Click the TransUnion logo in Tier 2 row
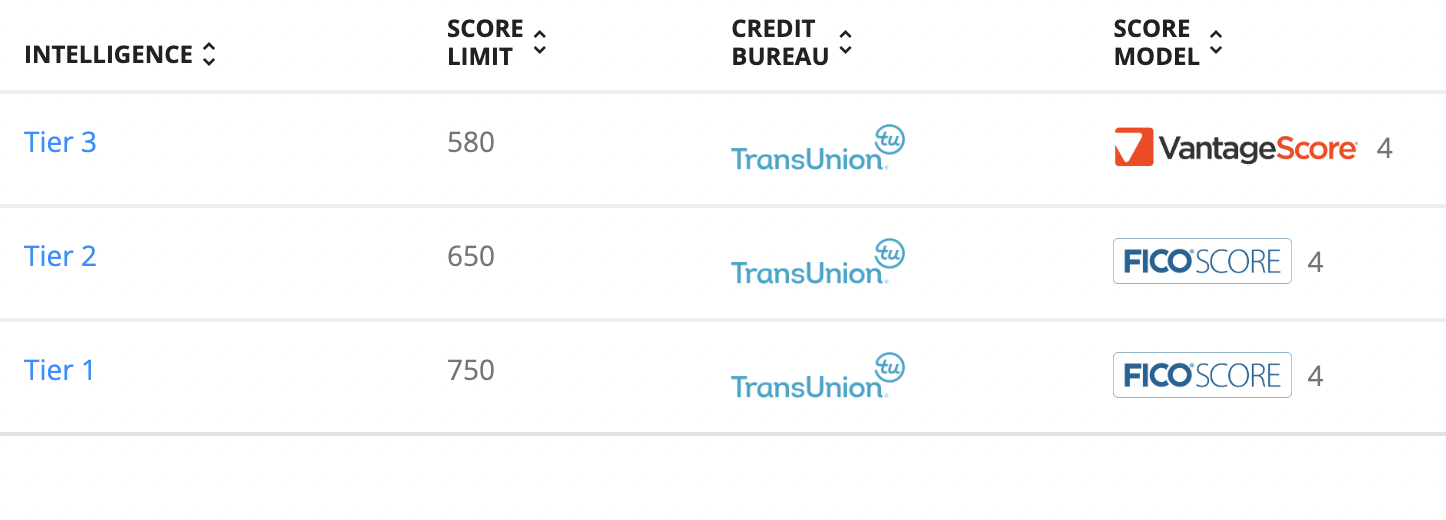The height and width of the screenshot is (520, 1446). (818, 262)
